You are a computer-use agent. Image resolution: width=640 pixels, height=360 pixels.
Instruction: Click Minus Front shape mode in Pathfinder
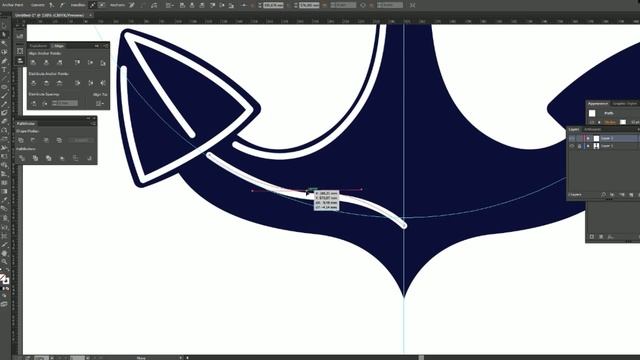(x=33, y=140)
